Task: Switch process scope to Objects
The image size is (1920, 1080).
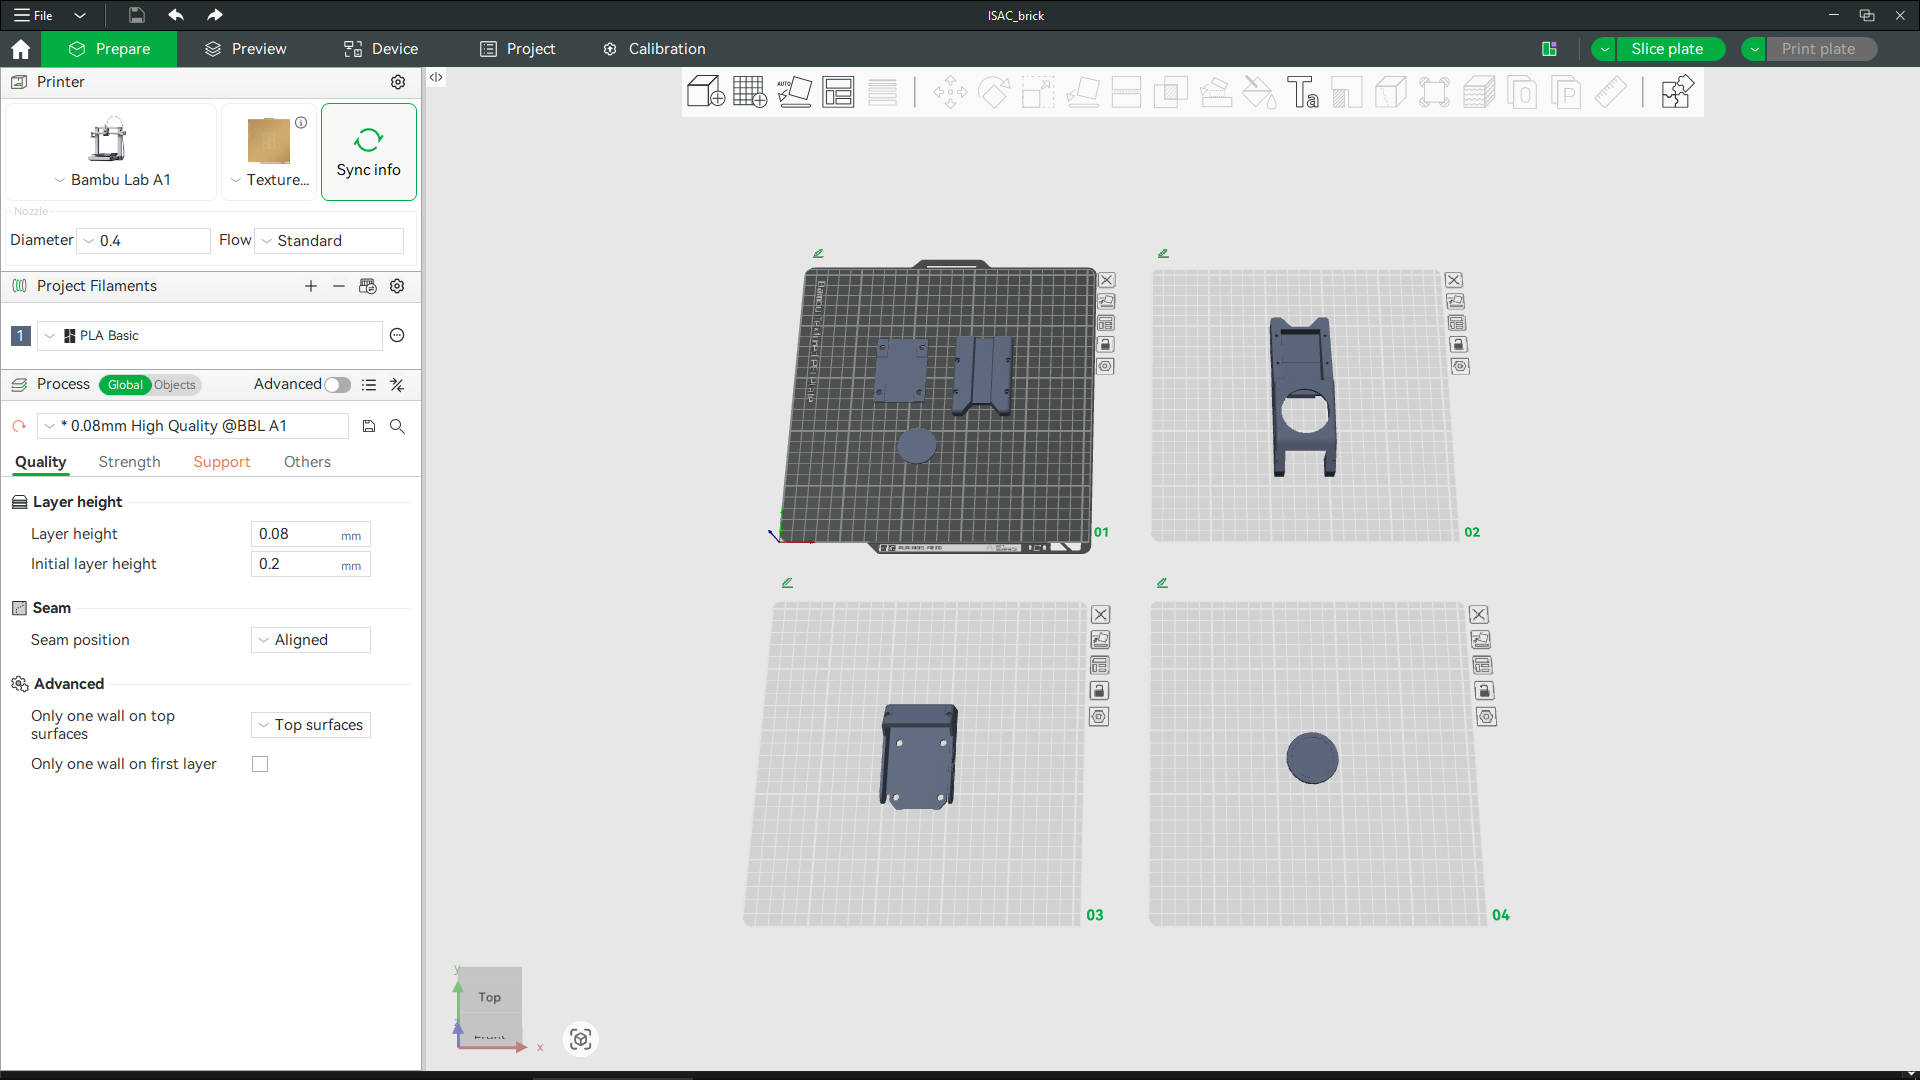Action: click(x=175, y=385)
